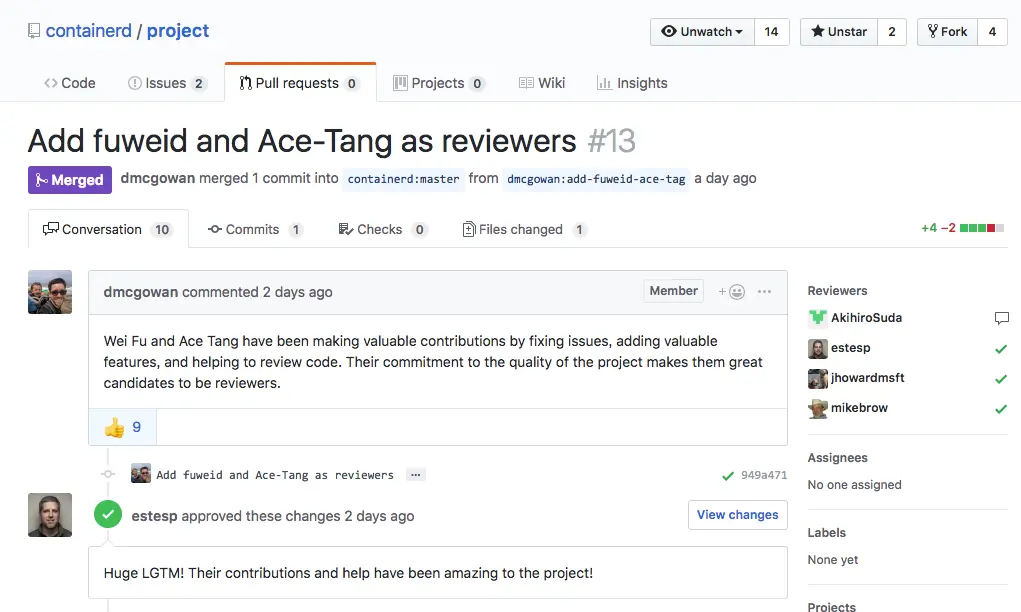
Task: Open the Projects tab
Action: (x=439, y=83)
